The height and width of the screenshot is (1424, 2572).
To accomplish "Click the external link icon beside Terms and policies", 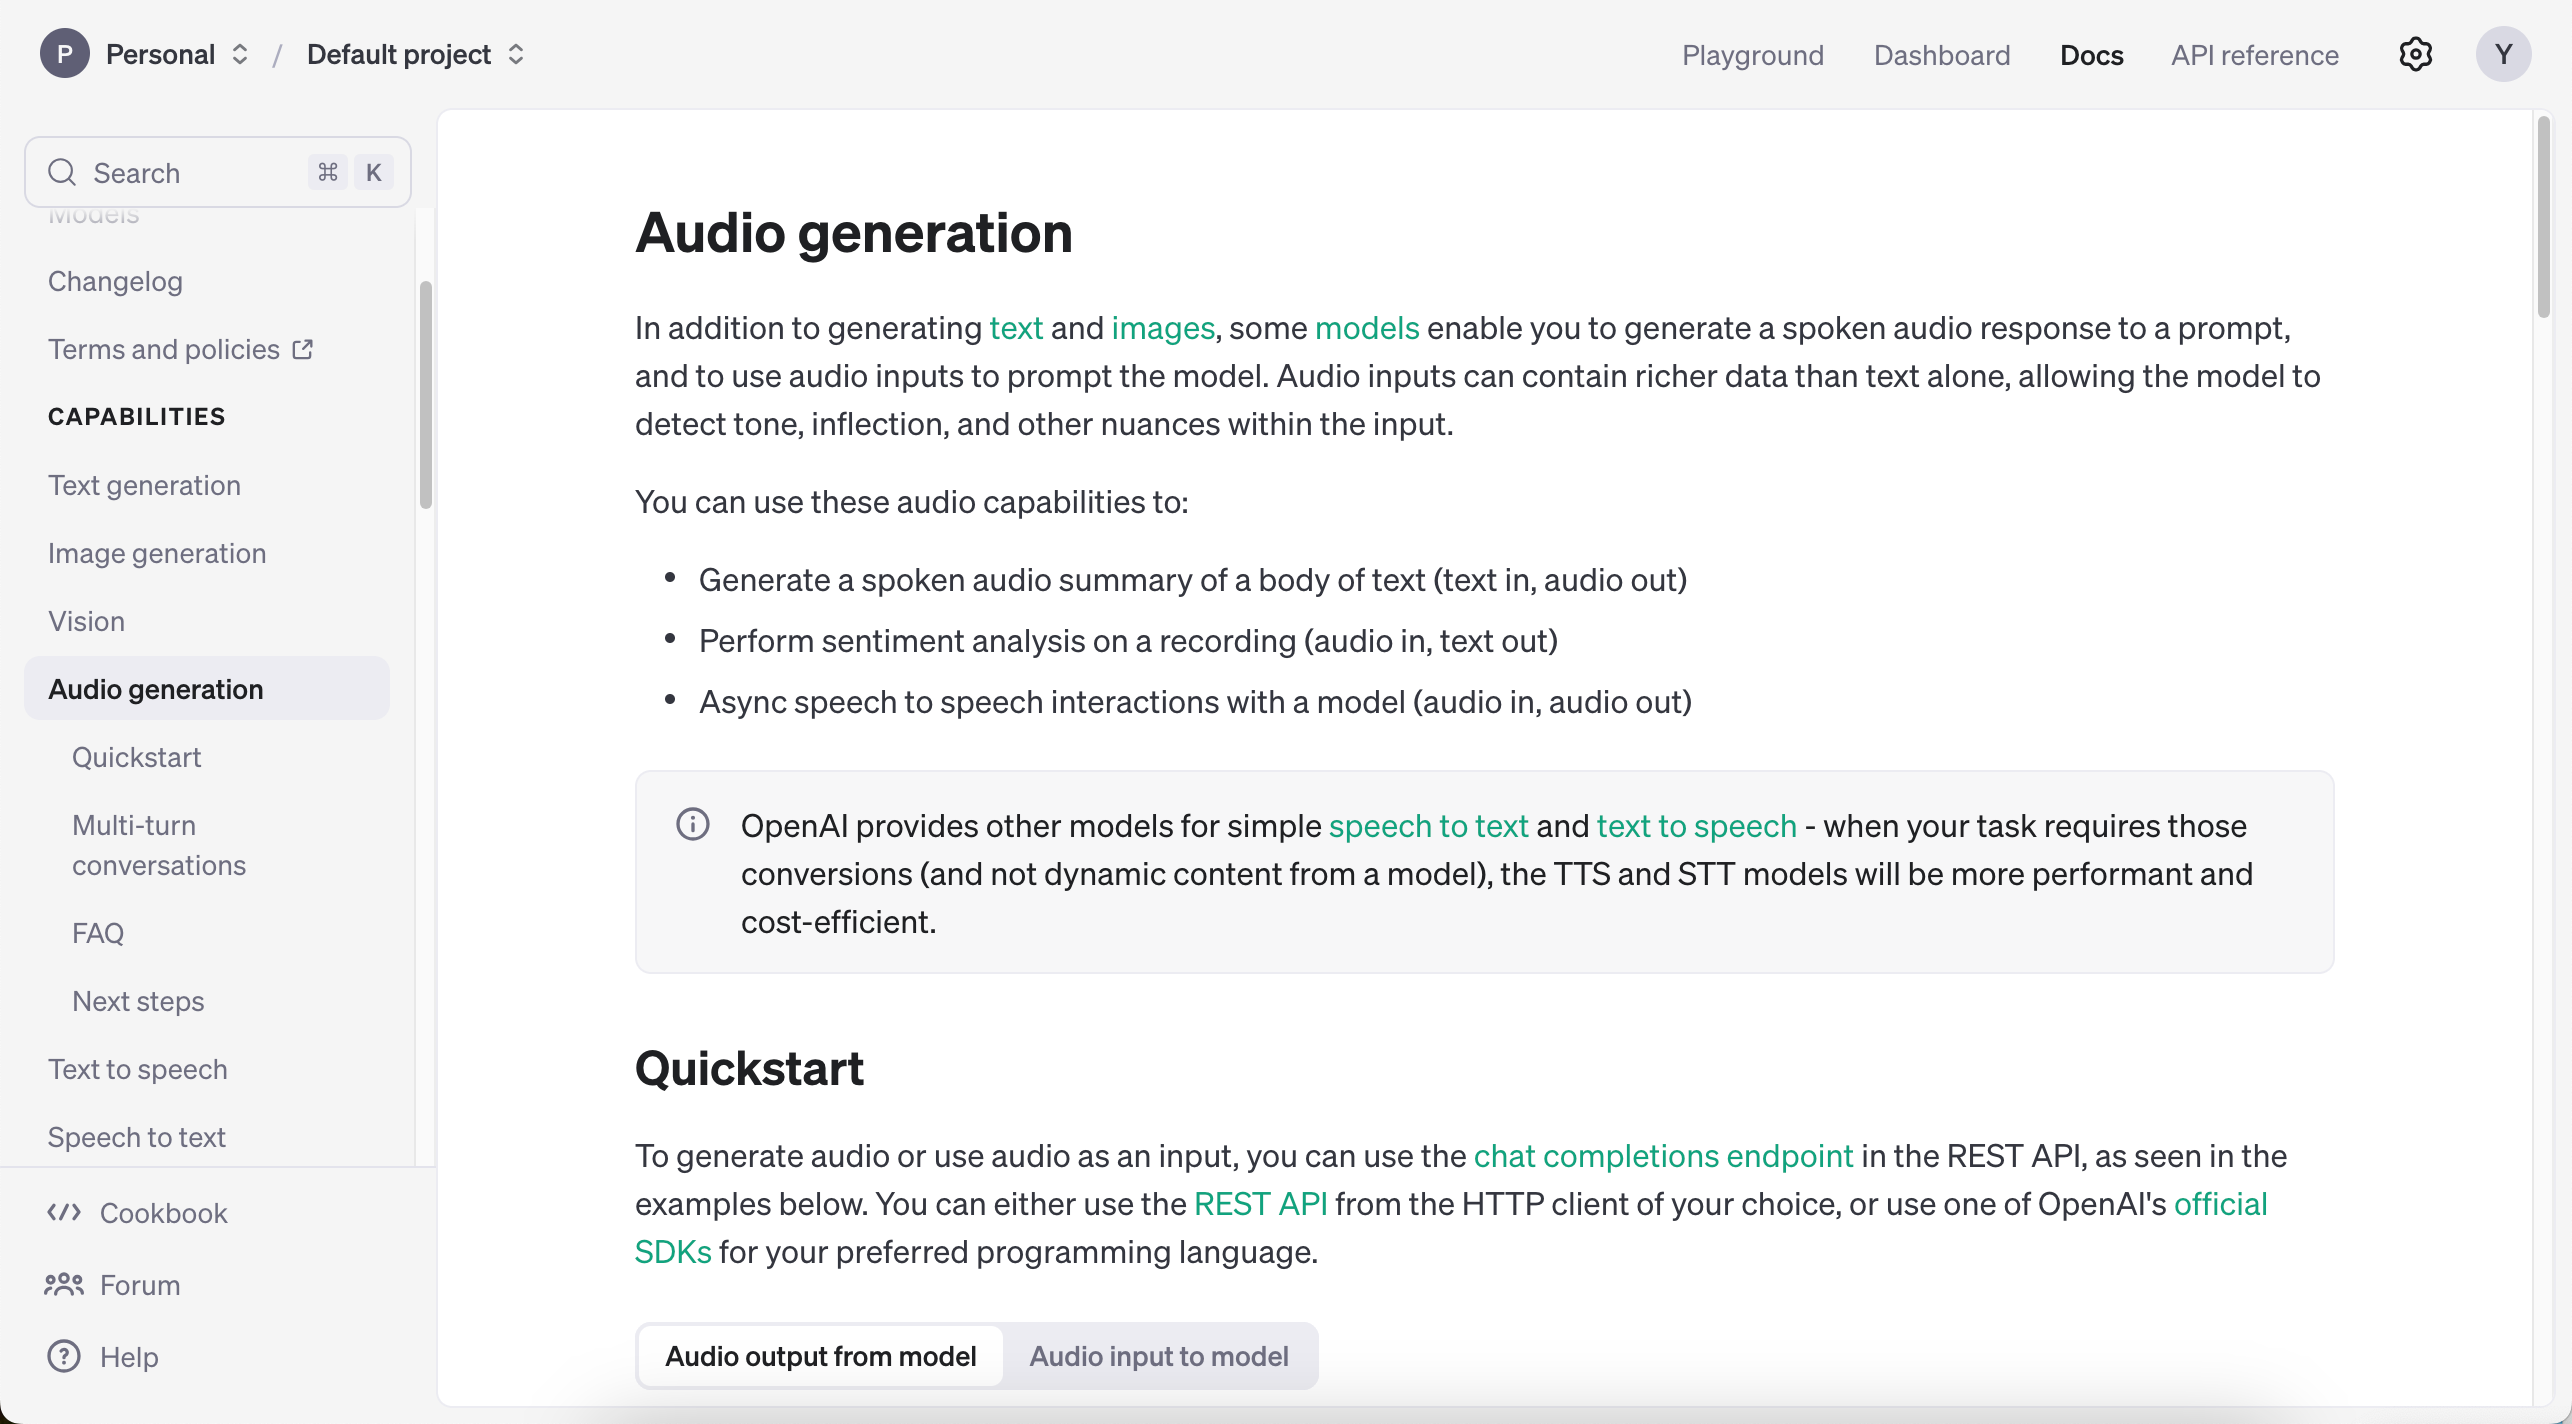I will click(x=302, y=349).
